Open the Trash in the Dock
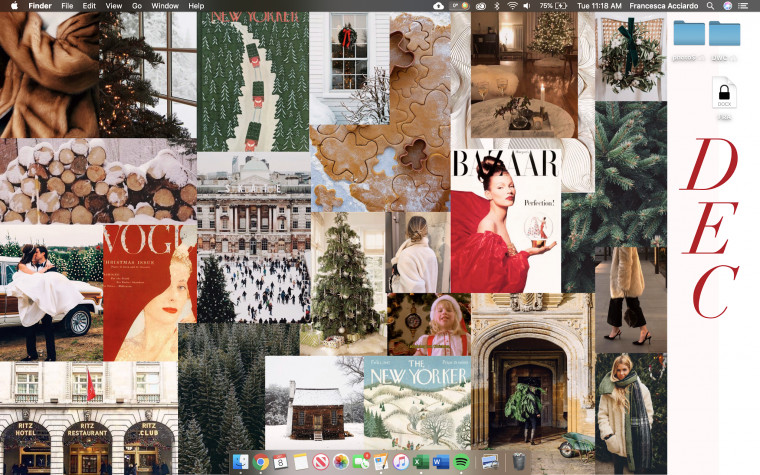760x475 pixels. tap(519, 462)
